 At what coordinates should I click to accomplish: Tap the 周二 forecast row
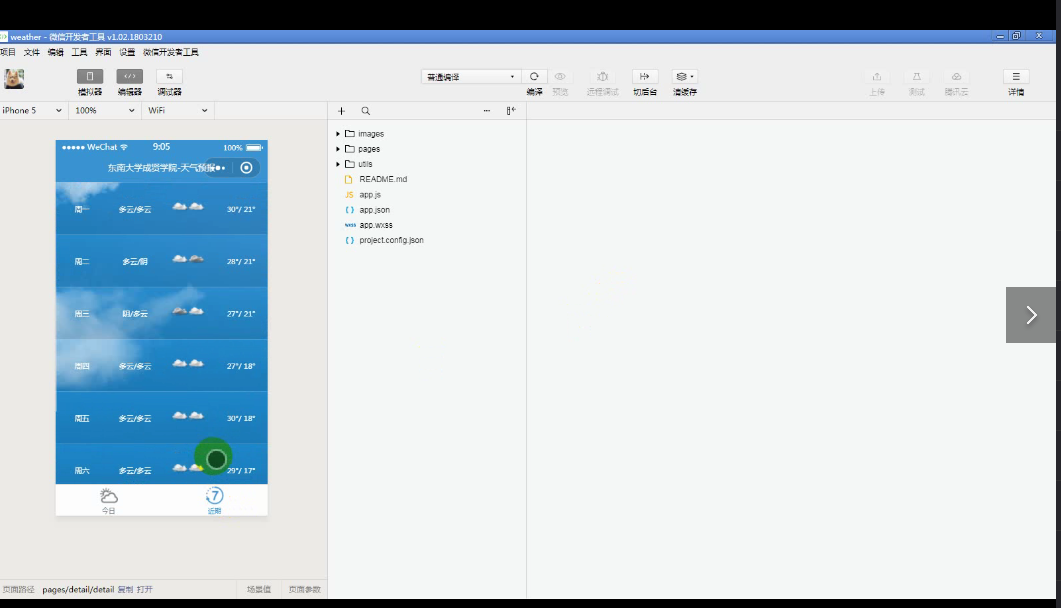[x=162, y=260]
